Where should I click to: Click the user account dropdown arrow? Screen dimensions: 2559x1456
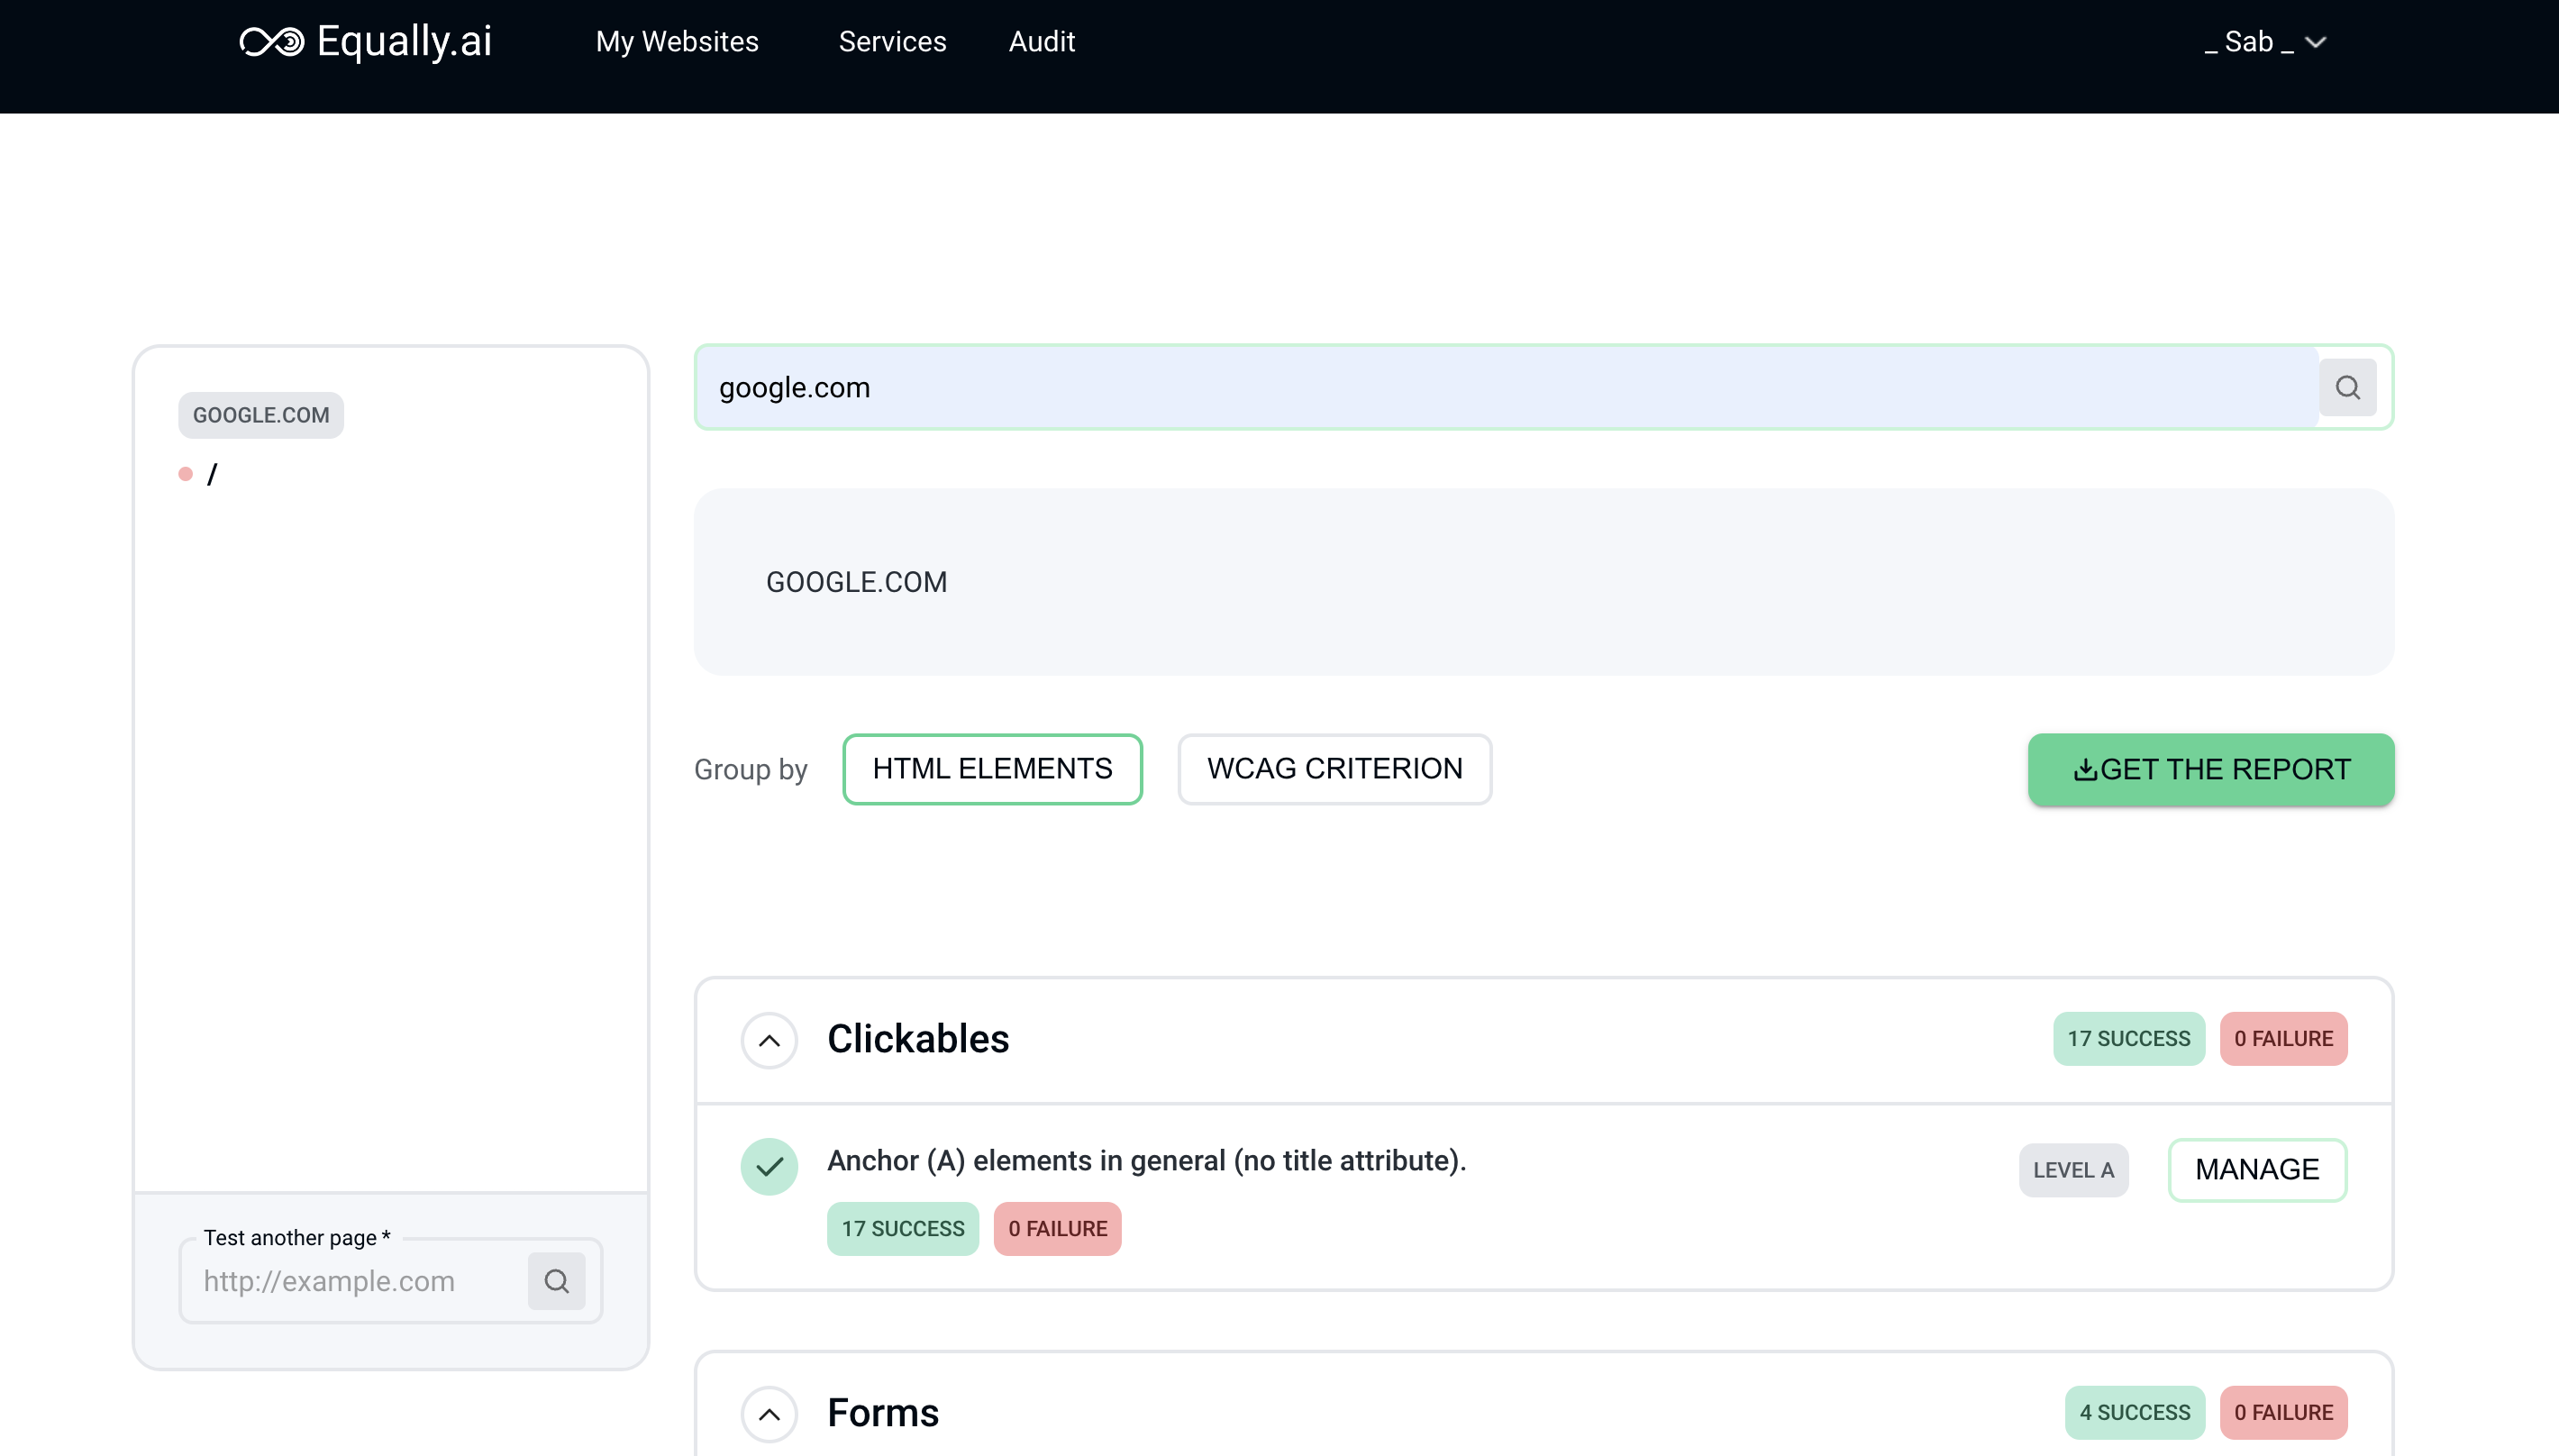(2317, 42)
